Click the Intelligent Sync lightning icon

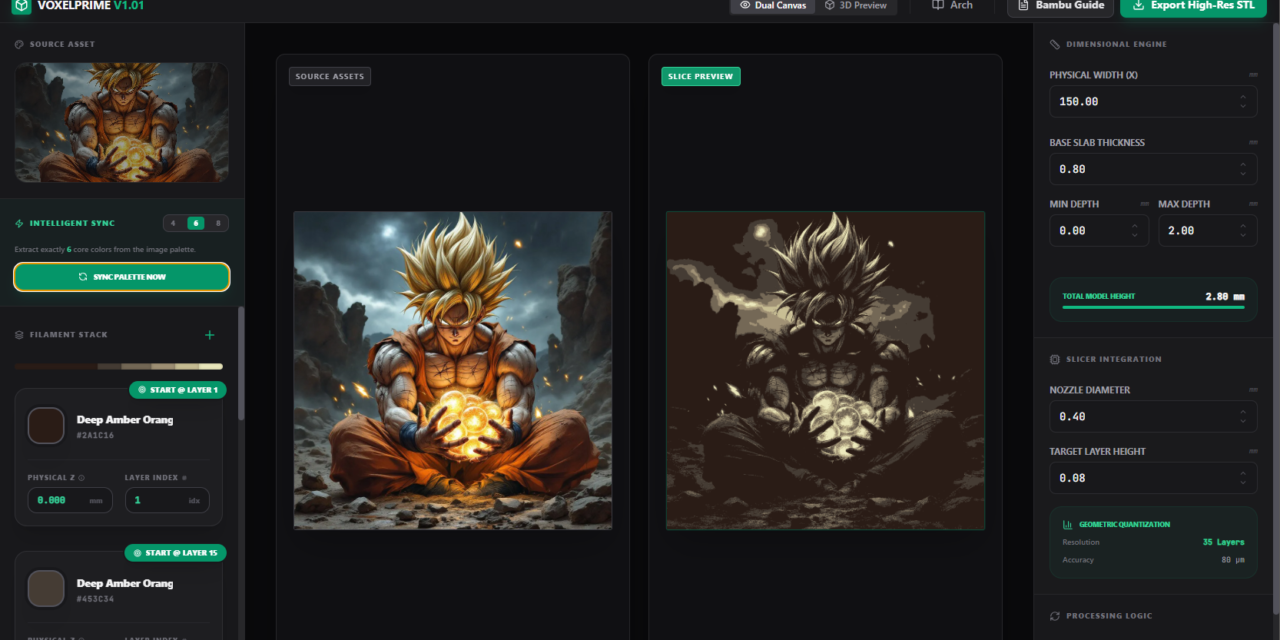(19, 224)
